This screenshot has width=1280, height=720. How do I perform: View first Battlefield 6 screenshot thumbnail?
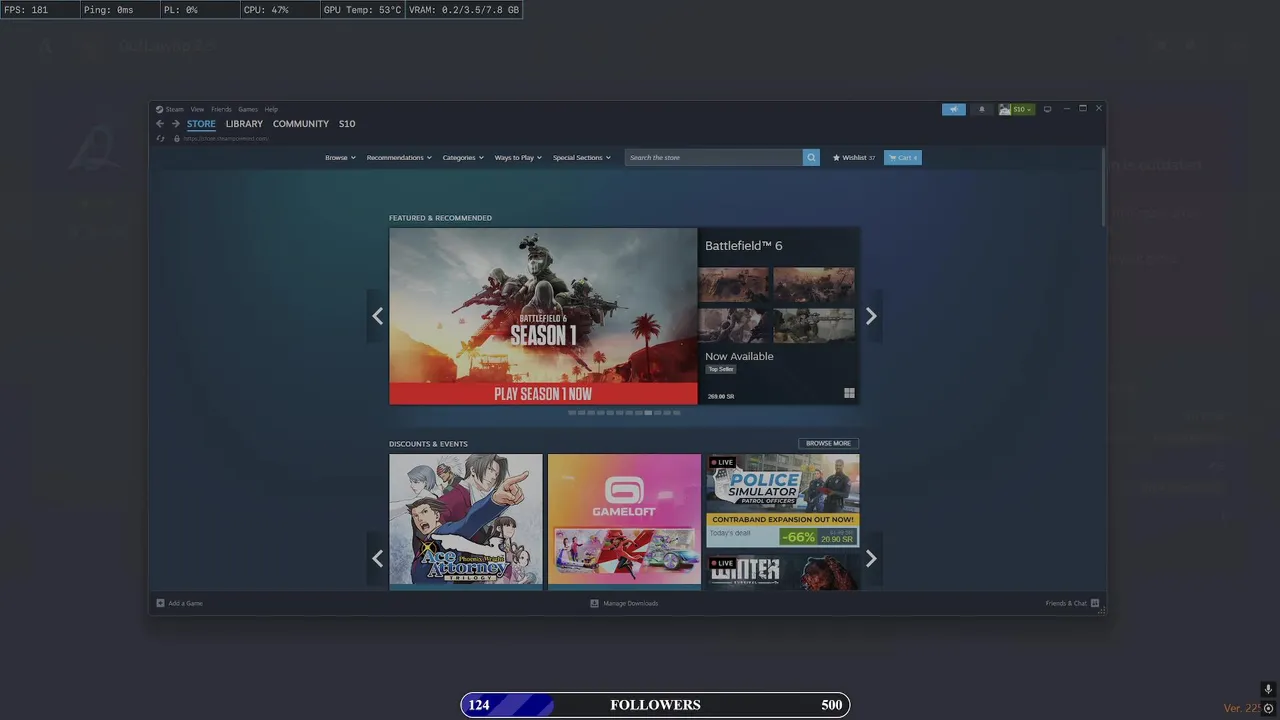pyautogui.click(x=734, y=285)
